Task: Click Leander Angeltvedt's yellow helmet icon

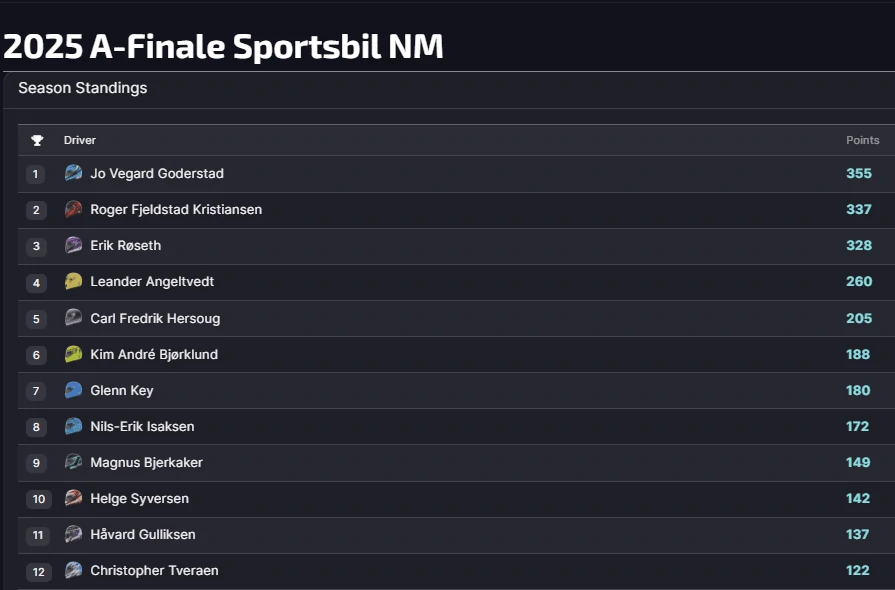Action: [73, 282]
